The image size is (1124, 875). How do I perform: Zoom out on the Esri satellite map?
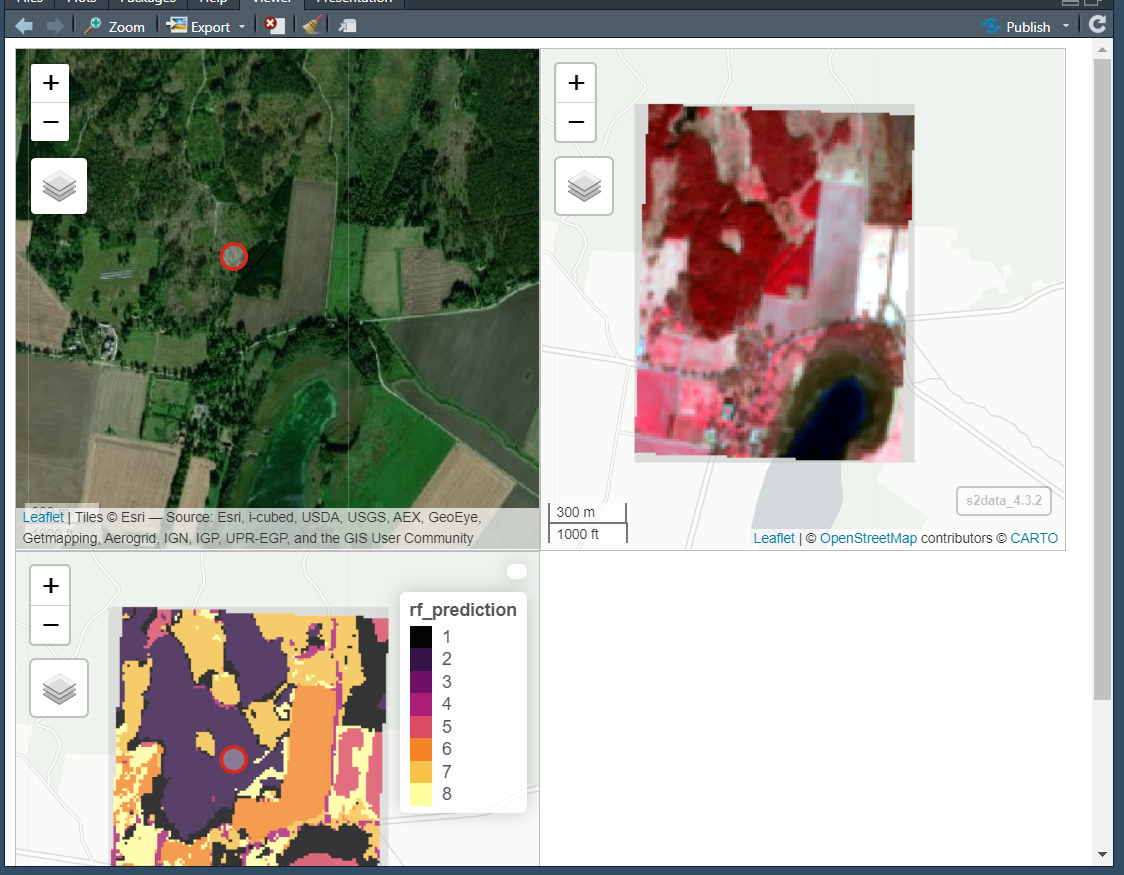[x=51, y=122]
